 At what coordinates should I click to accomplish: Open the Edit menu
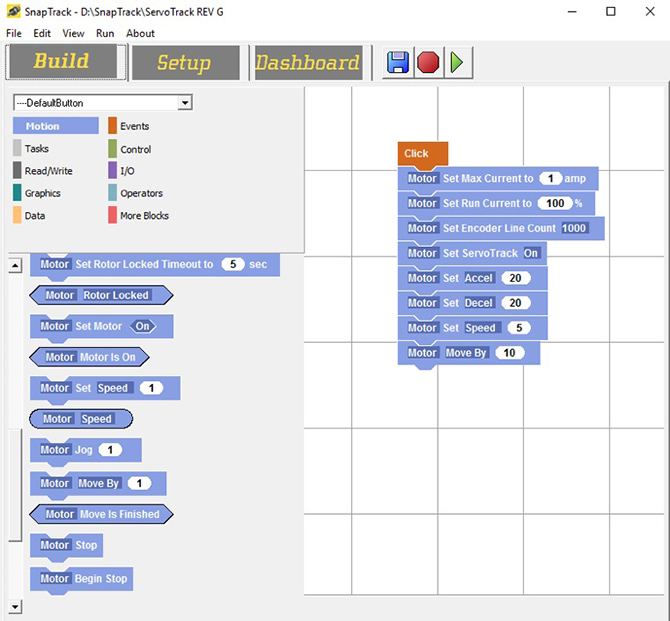pos(42,33)
